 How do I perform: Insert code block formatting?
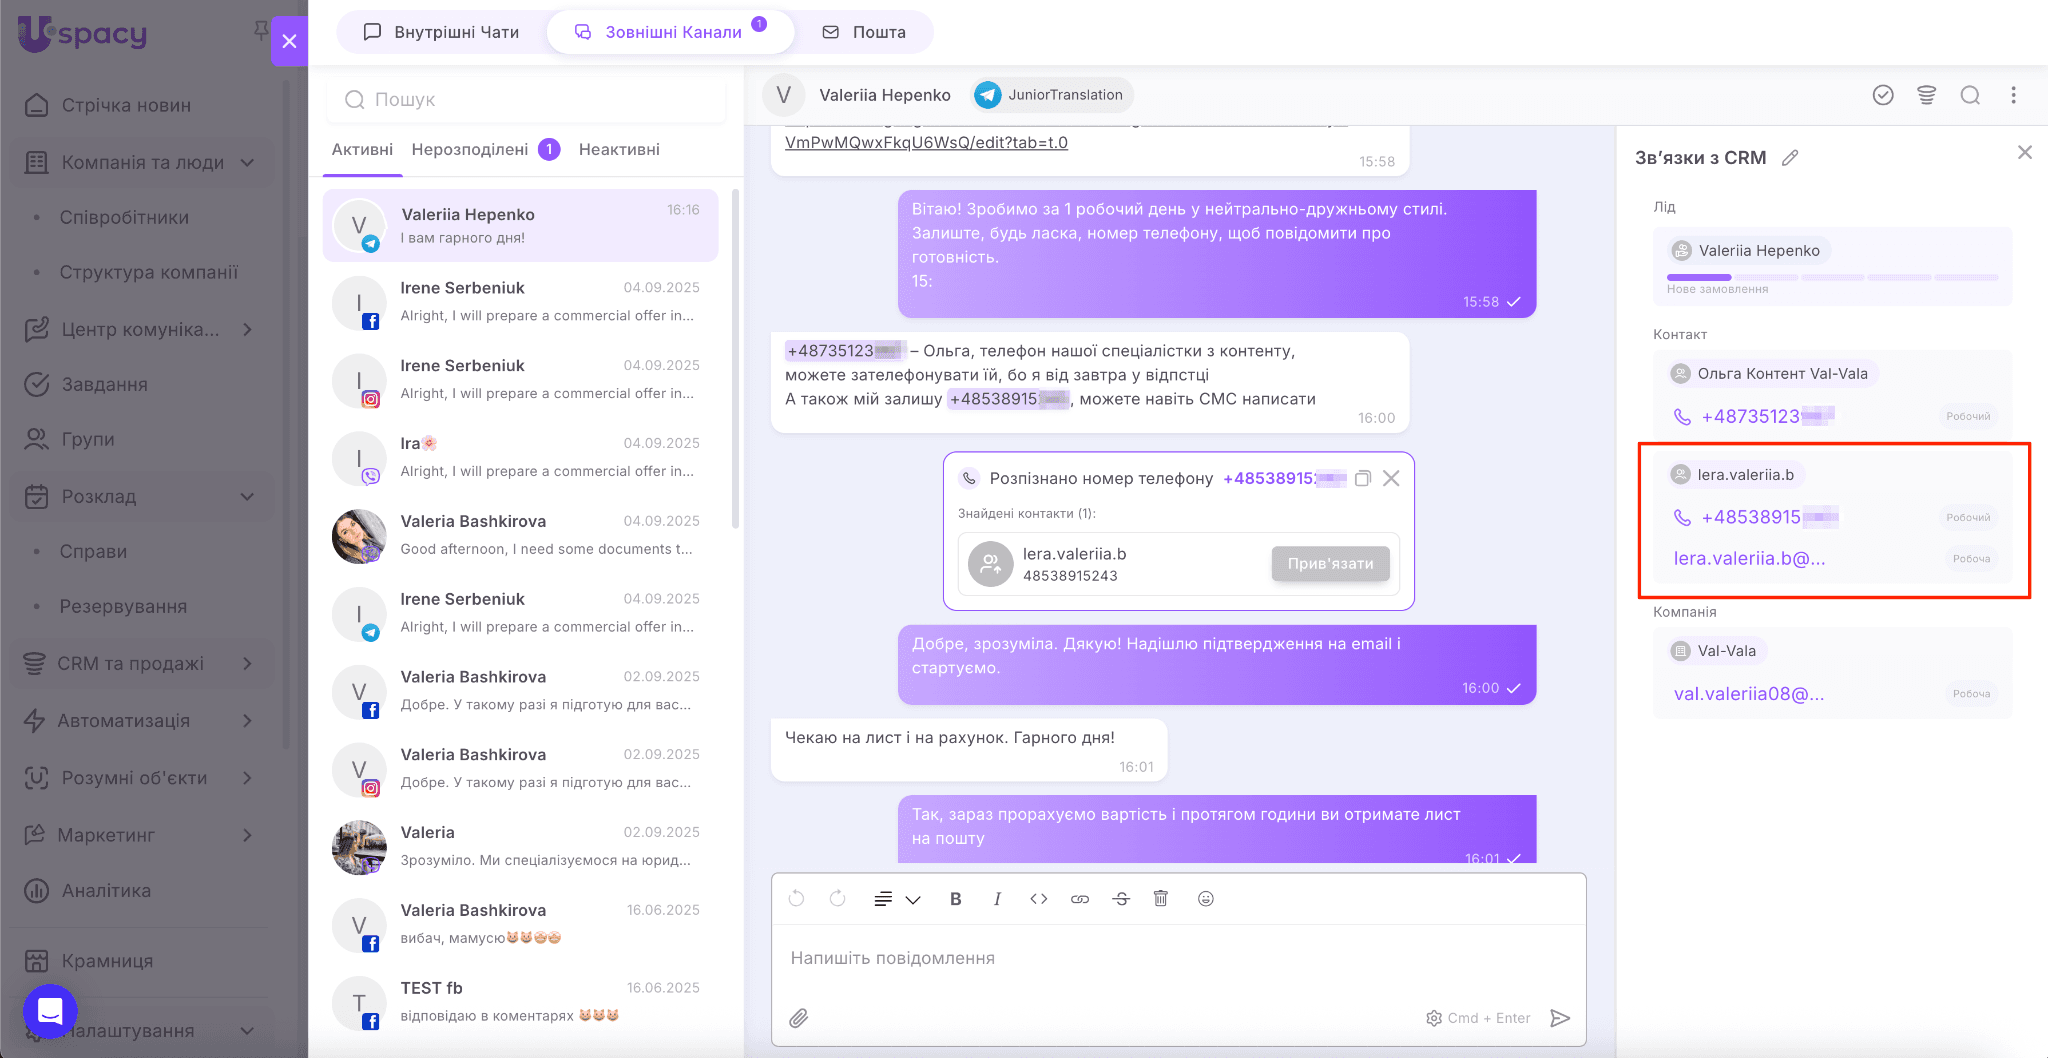[x=1039, y=899]
